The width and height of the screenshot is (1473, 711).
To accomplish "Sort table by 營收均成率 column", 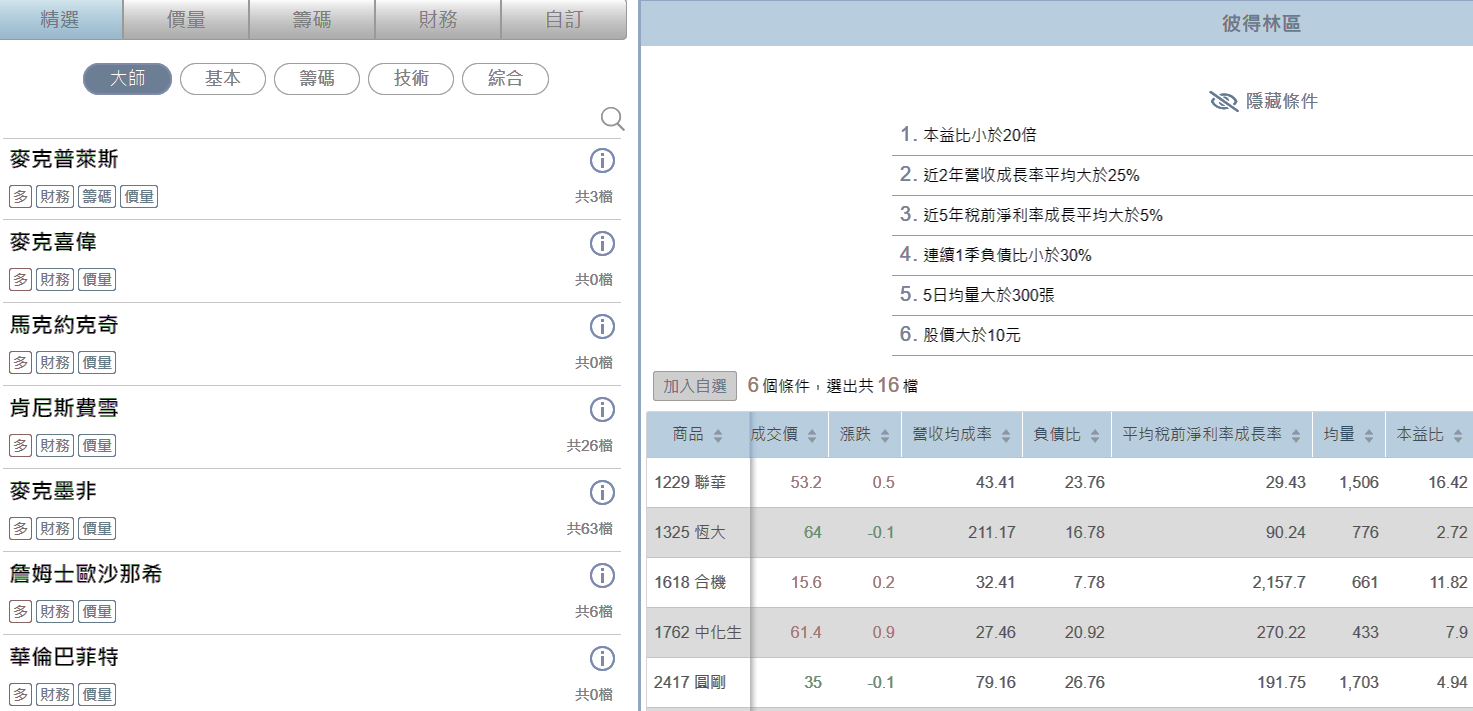I will pos(961,435).
